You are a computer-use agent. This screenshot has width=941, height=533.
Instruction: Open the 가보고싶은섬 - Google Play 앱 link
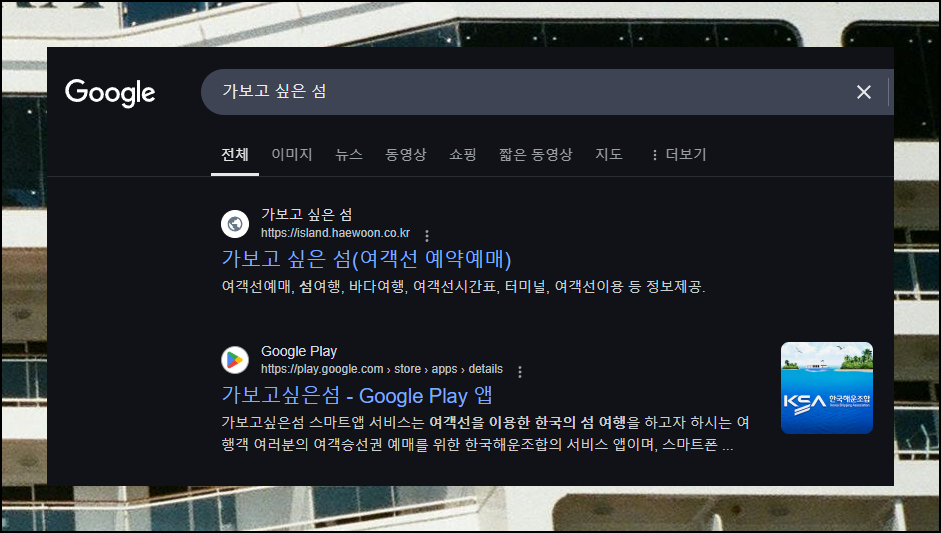(357, 396)
